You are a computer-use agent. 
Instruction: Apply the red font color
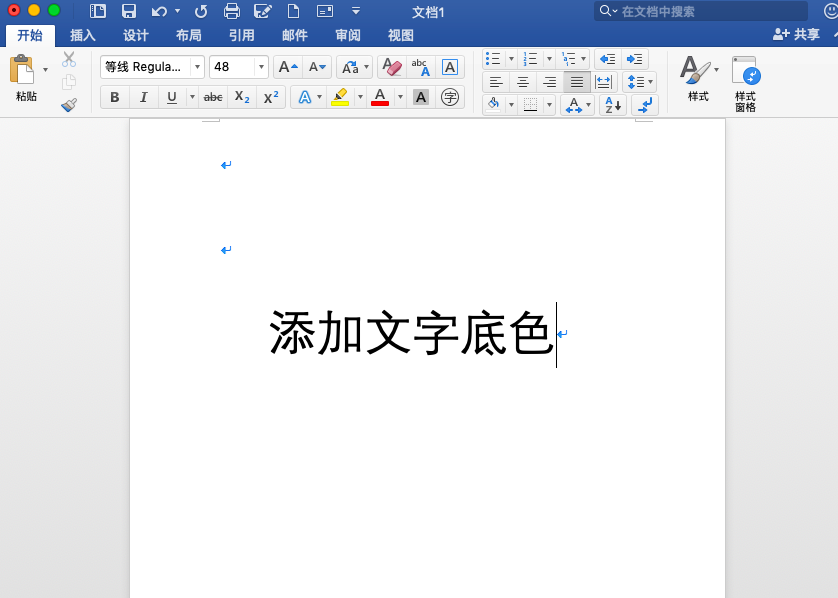pyautogui.click(x=380, y=97)
